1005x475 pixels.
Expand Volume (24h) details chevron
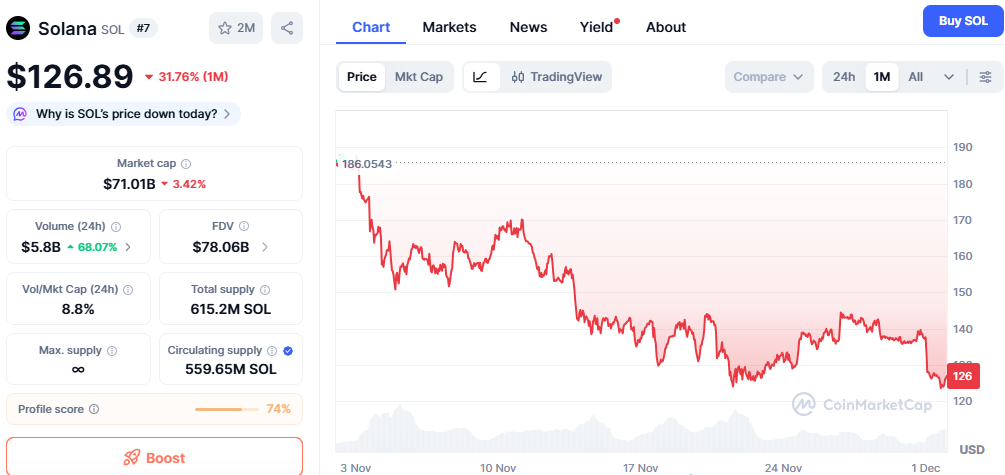[x=127, y=246]
